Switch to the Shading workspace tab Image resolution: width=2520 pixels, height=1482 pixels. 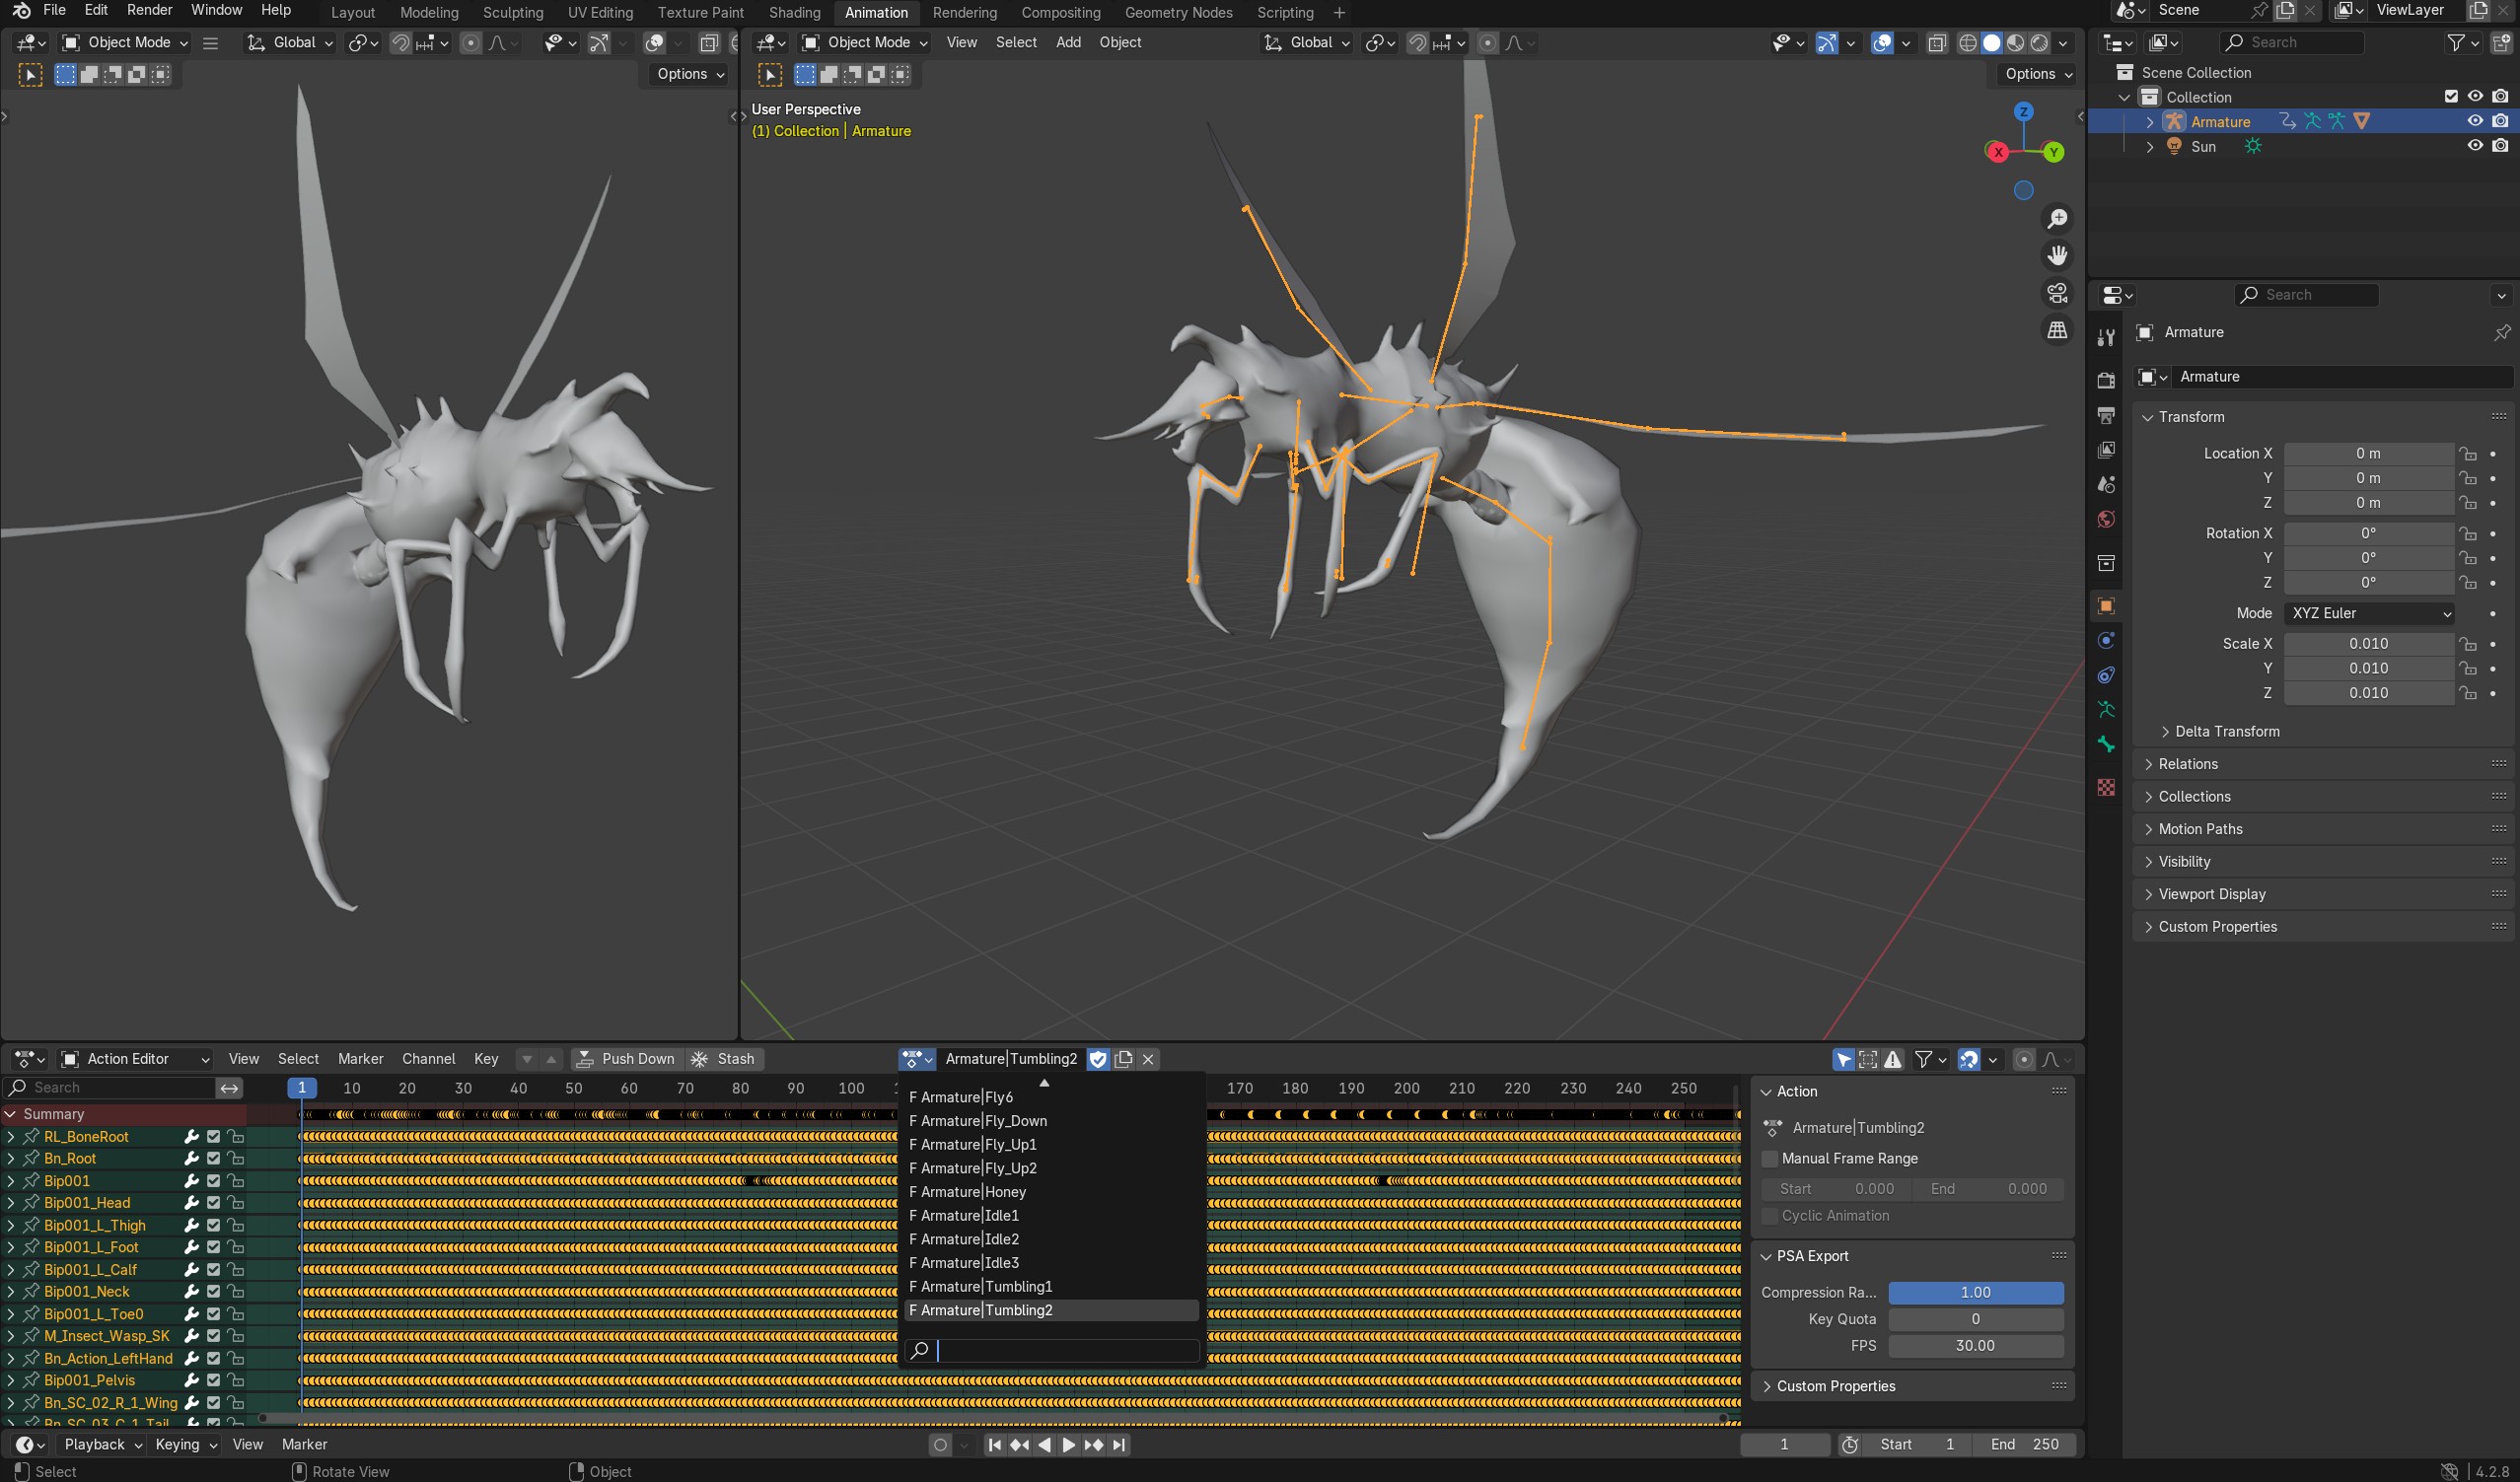[794, 13]
